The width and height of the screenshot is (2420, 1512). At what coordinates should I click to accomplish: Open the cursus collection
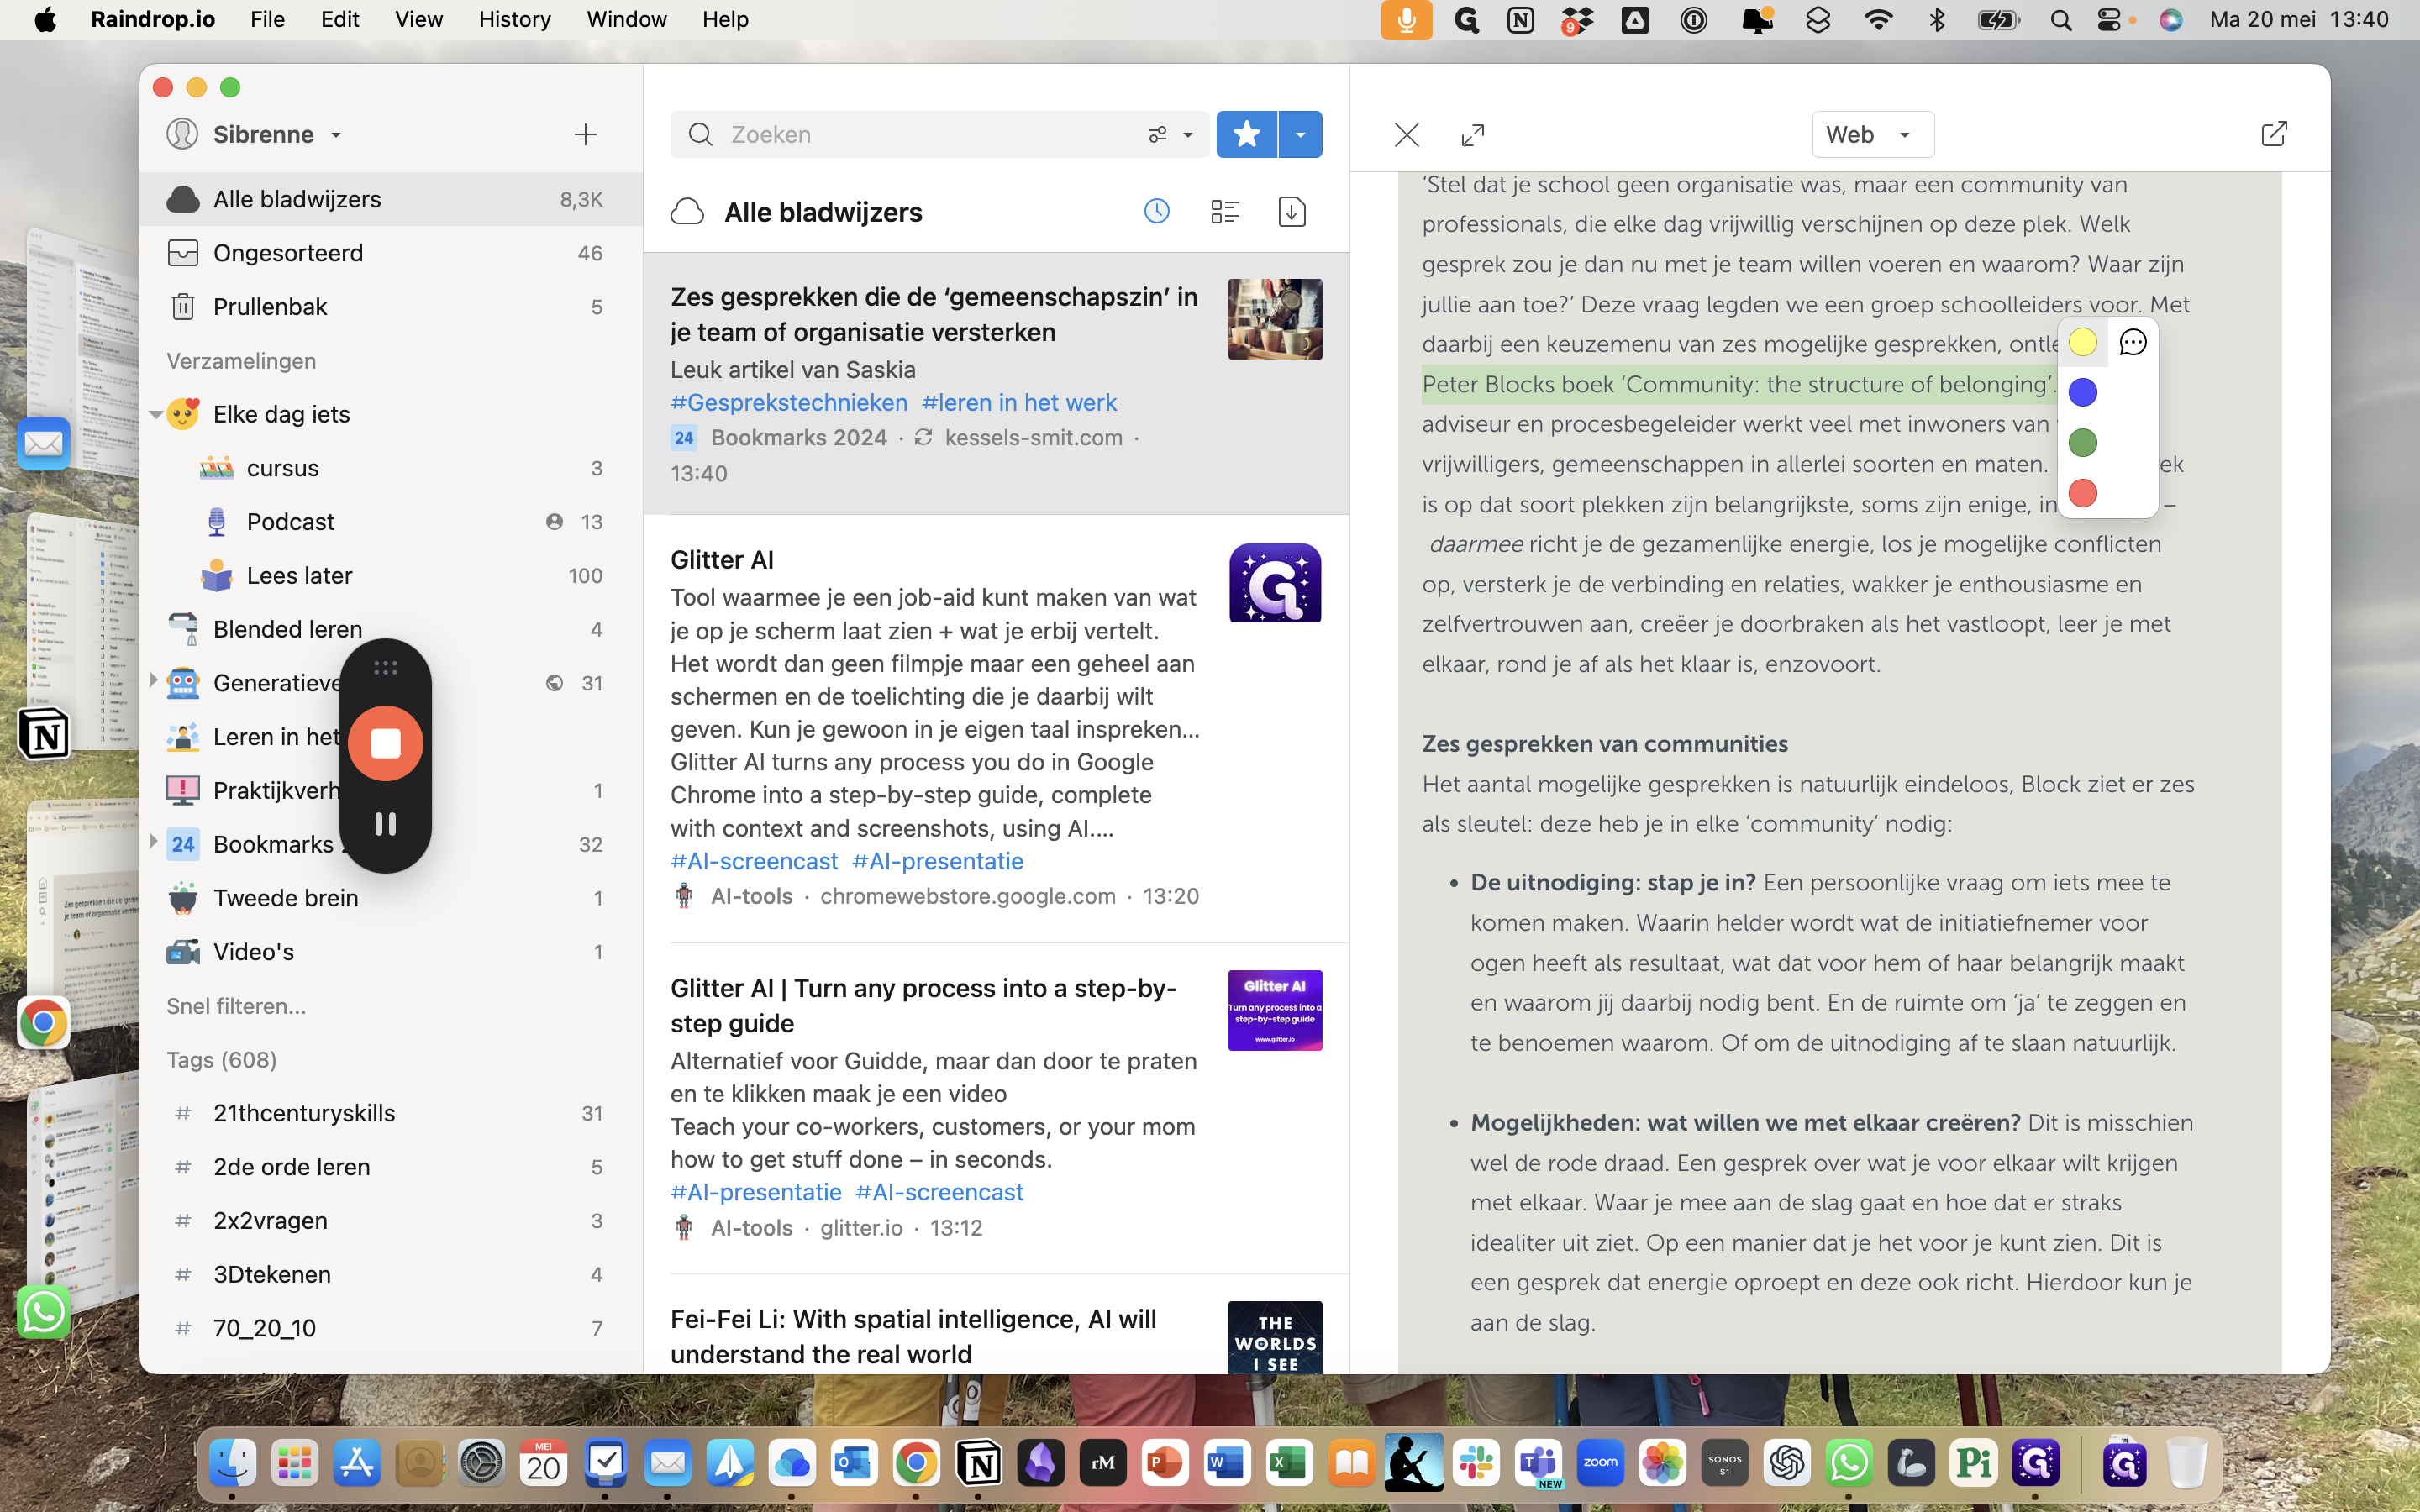coord(391,468)
